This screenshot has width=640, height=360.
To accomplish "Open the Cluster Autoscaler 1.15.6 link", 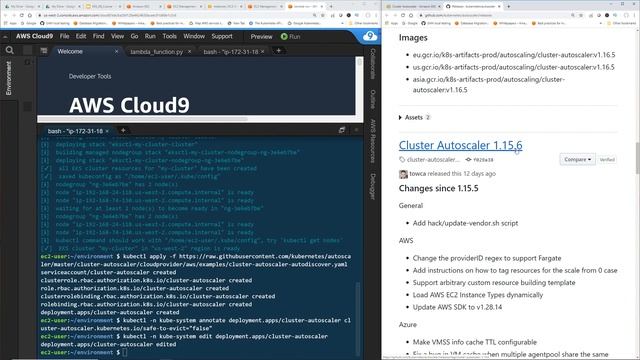I will [x=460, y=145].
